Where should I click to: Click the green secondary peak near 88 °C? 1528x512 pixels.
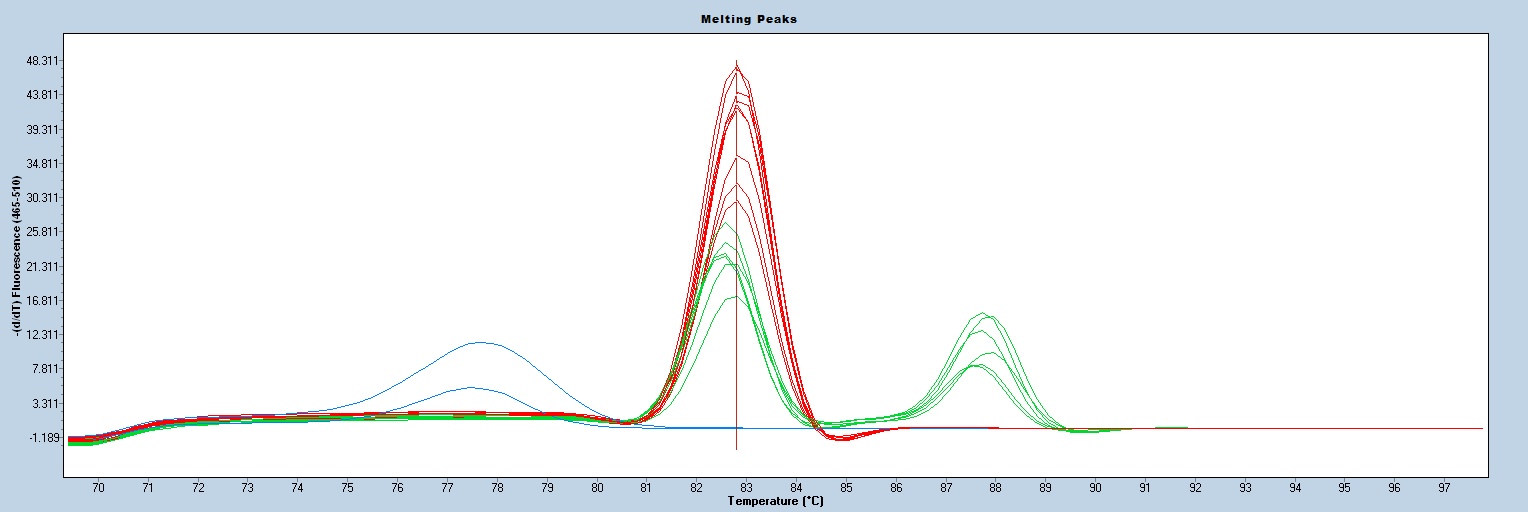(x=984, y=314)
